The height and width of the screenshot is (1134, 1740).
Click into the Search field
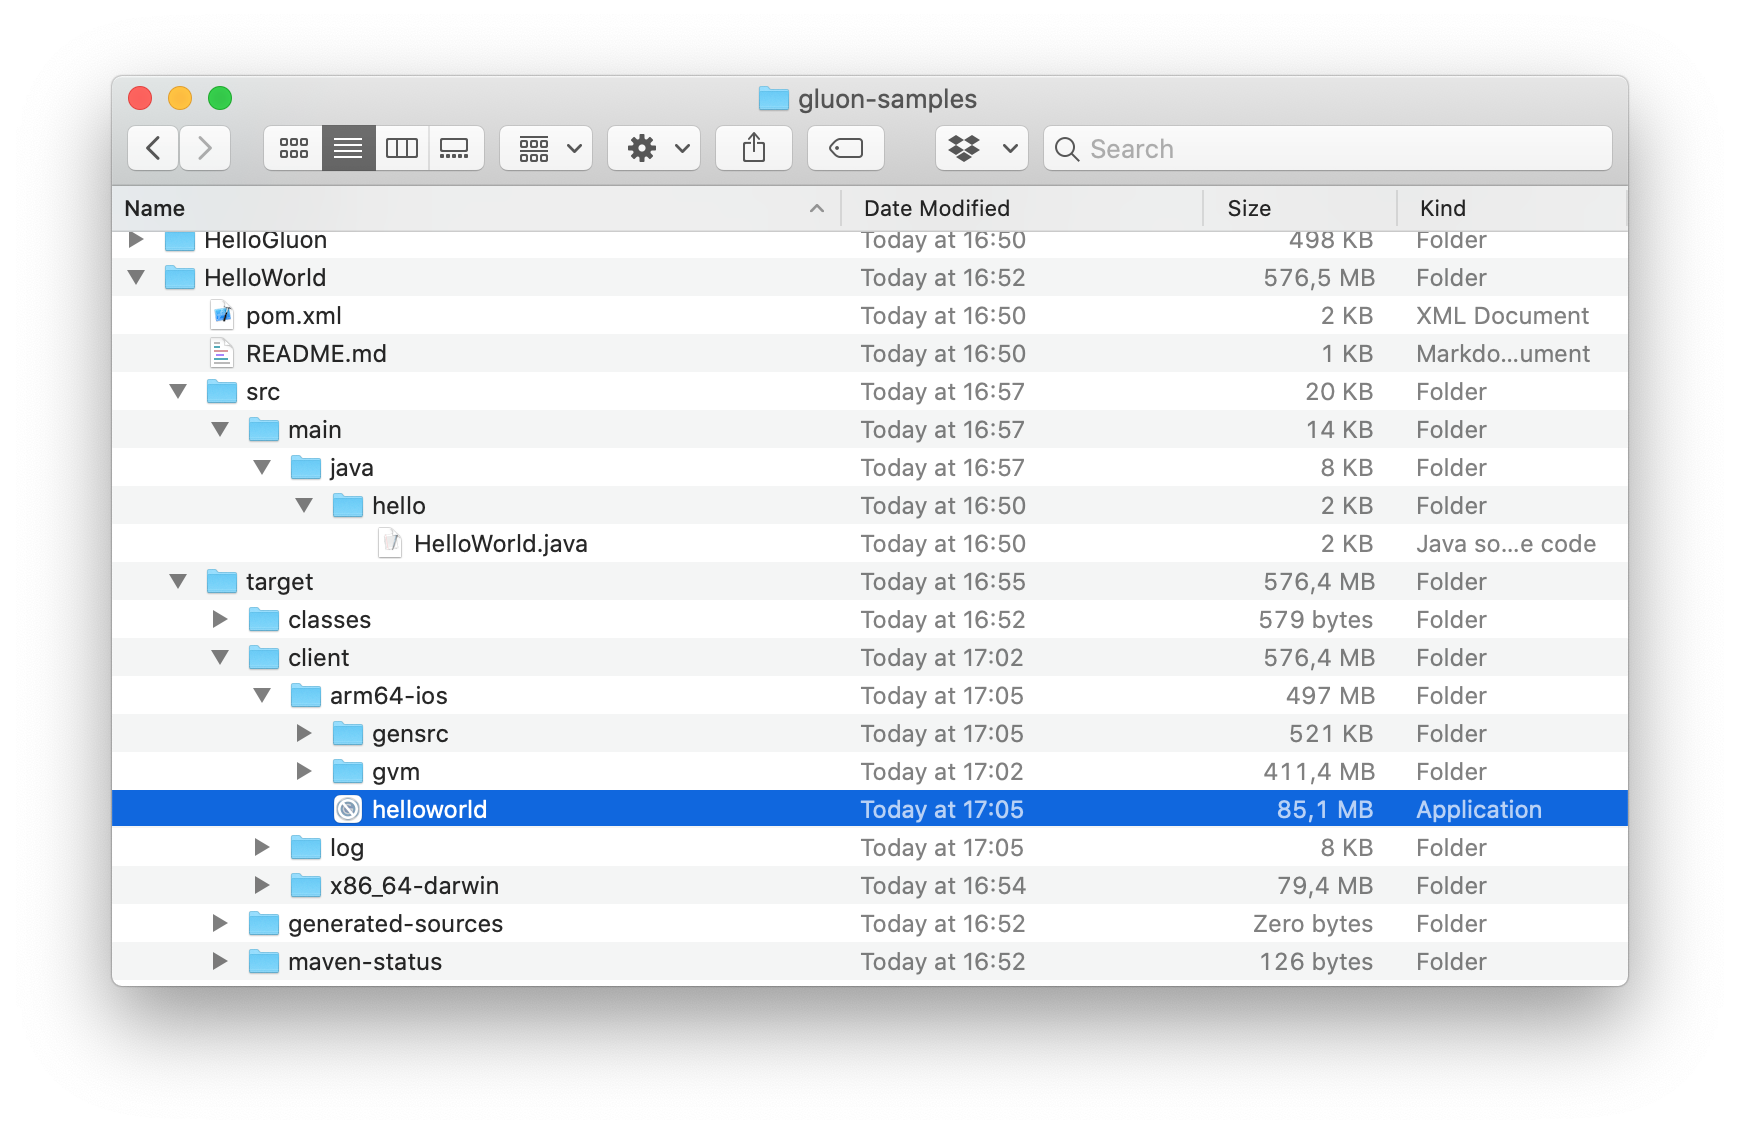[x=1328, y=149]
